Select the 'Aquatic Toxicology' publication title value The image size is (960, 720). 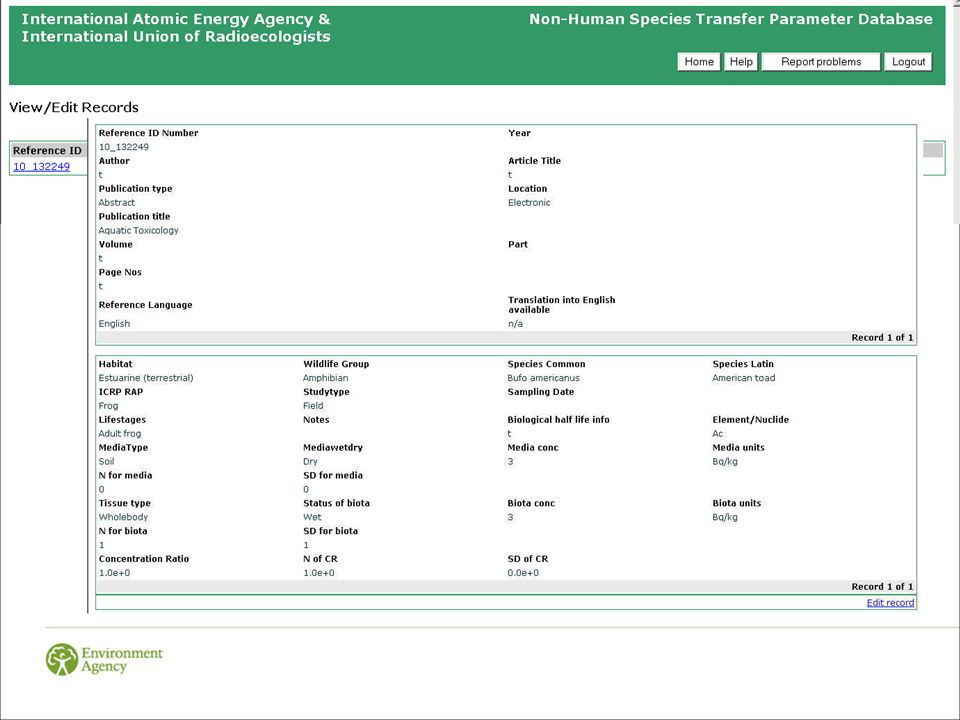pos(138,231)
